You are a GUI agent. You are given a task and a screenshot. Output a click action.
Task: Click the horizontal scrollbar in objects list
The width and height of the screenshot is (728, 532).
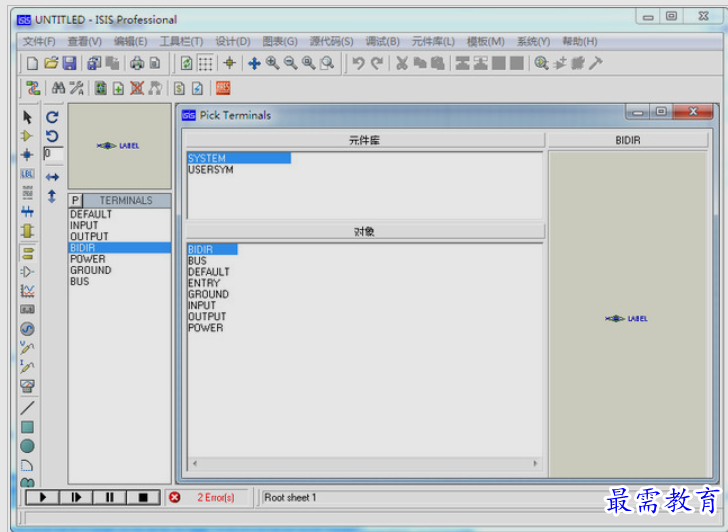[x=364, y=463]
